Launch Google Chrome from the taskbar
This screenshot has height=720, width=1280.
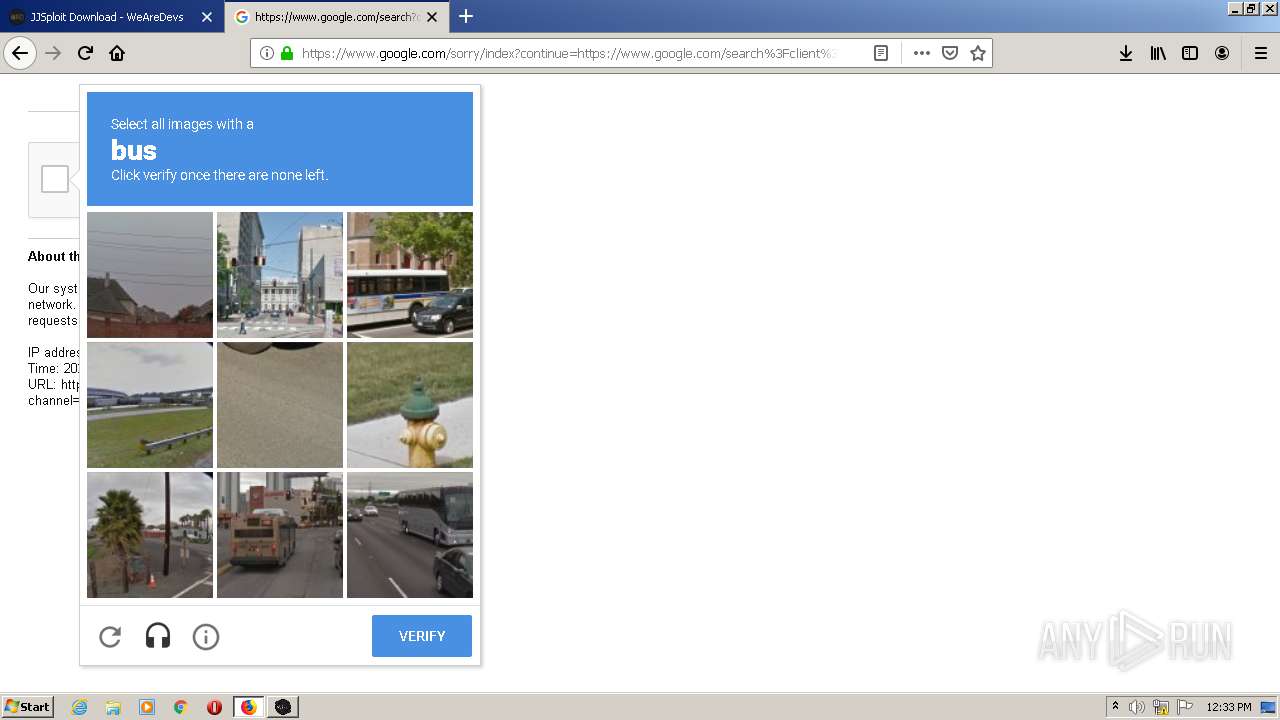pos(181,707)
